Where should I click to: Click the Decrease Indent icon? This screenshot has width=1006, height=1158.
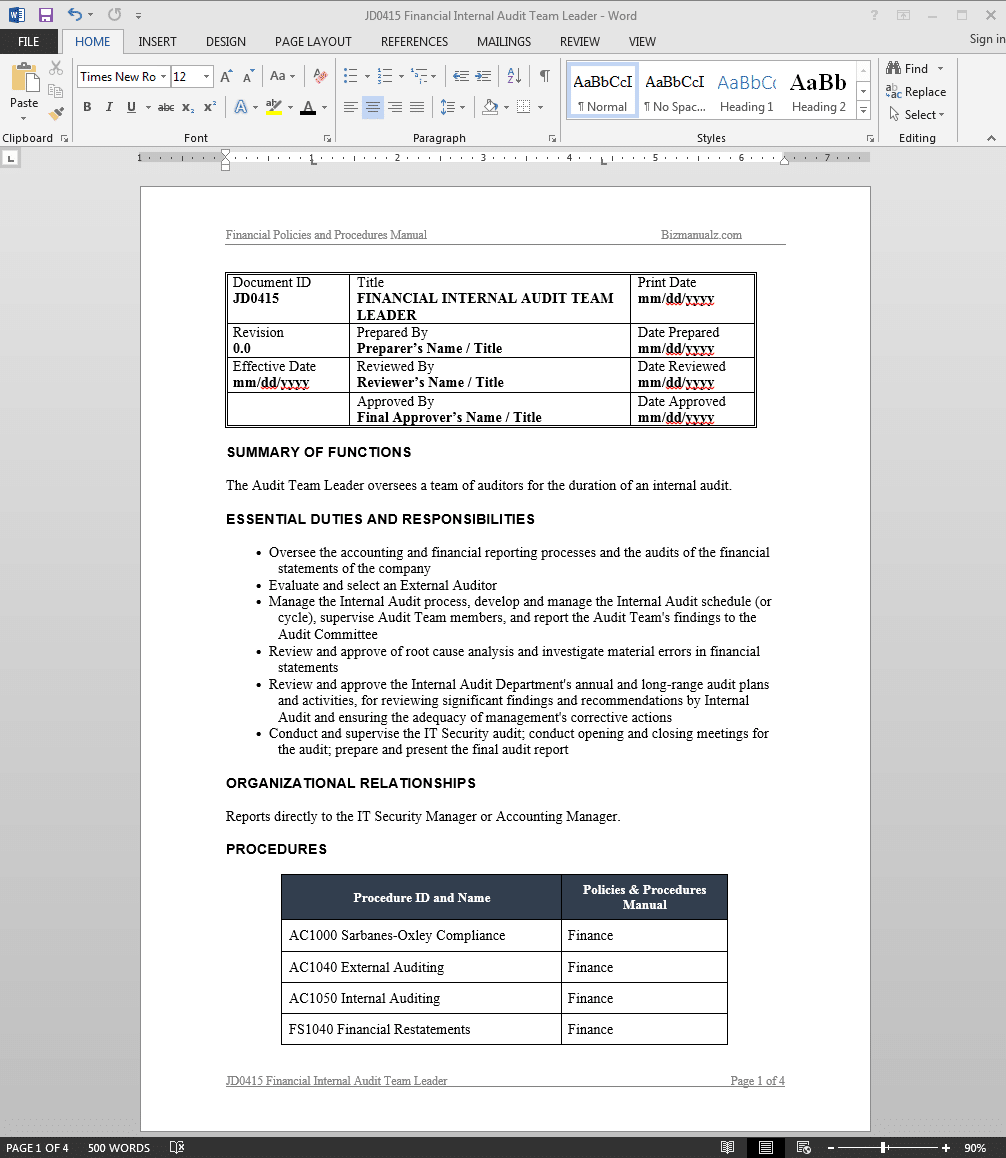(x=461, y=76)
